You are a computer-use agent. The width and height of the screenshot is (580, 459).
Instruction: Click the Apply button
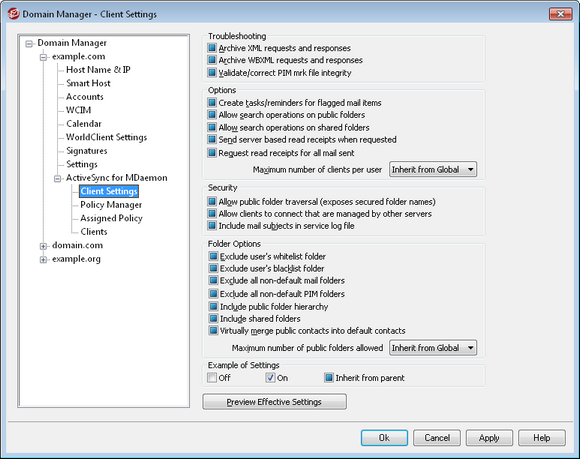tap(489, 438)
